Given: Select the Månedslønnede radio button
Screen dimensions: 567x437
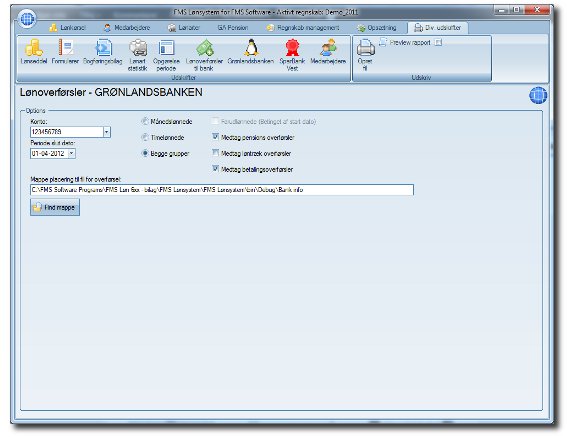Looking at the screenshot, I should [145, 122].
